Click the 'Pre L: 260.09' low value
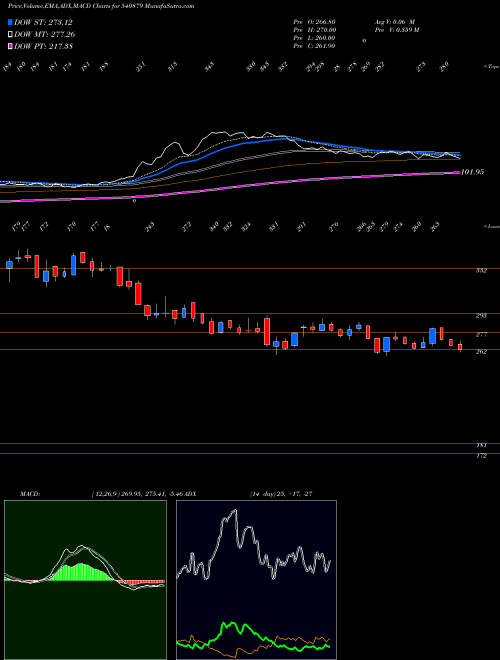This screenshot has height=660, width=500. pos(314,38)
